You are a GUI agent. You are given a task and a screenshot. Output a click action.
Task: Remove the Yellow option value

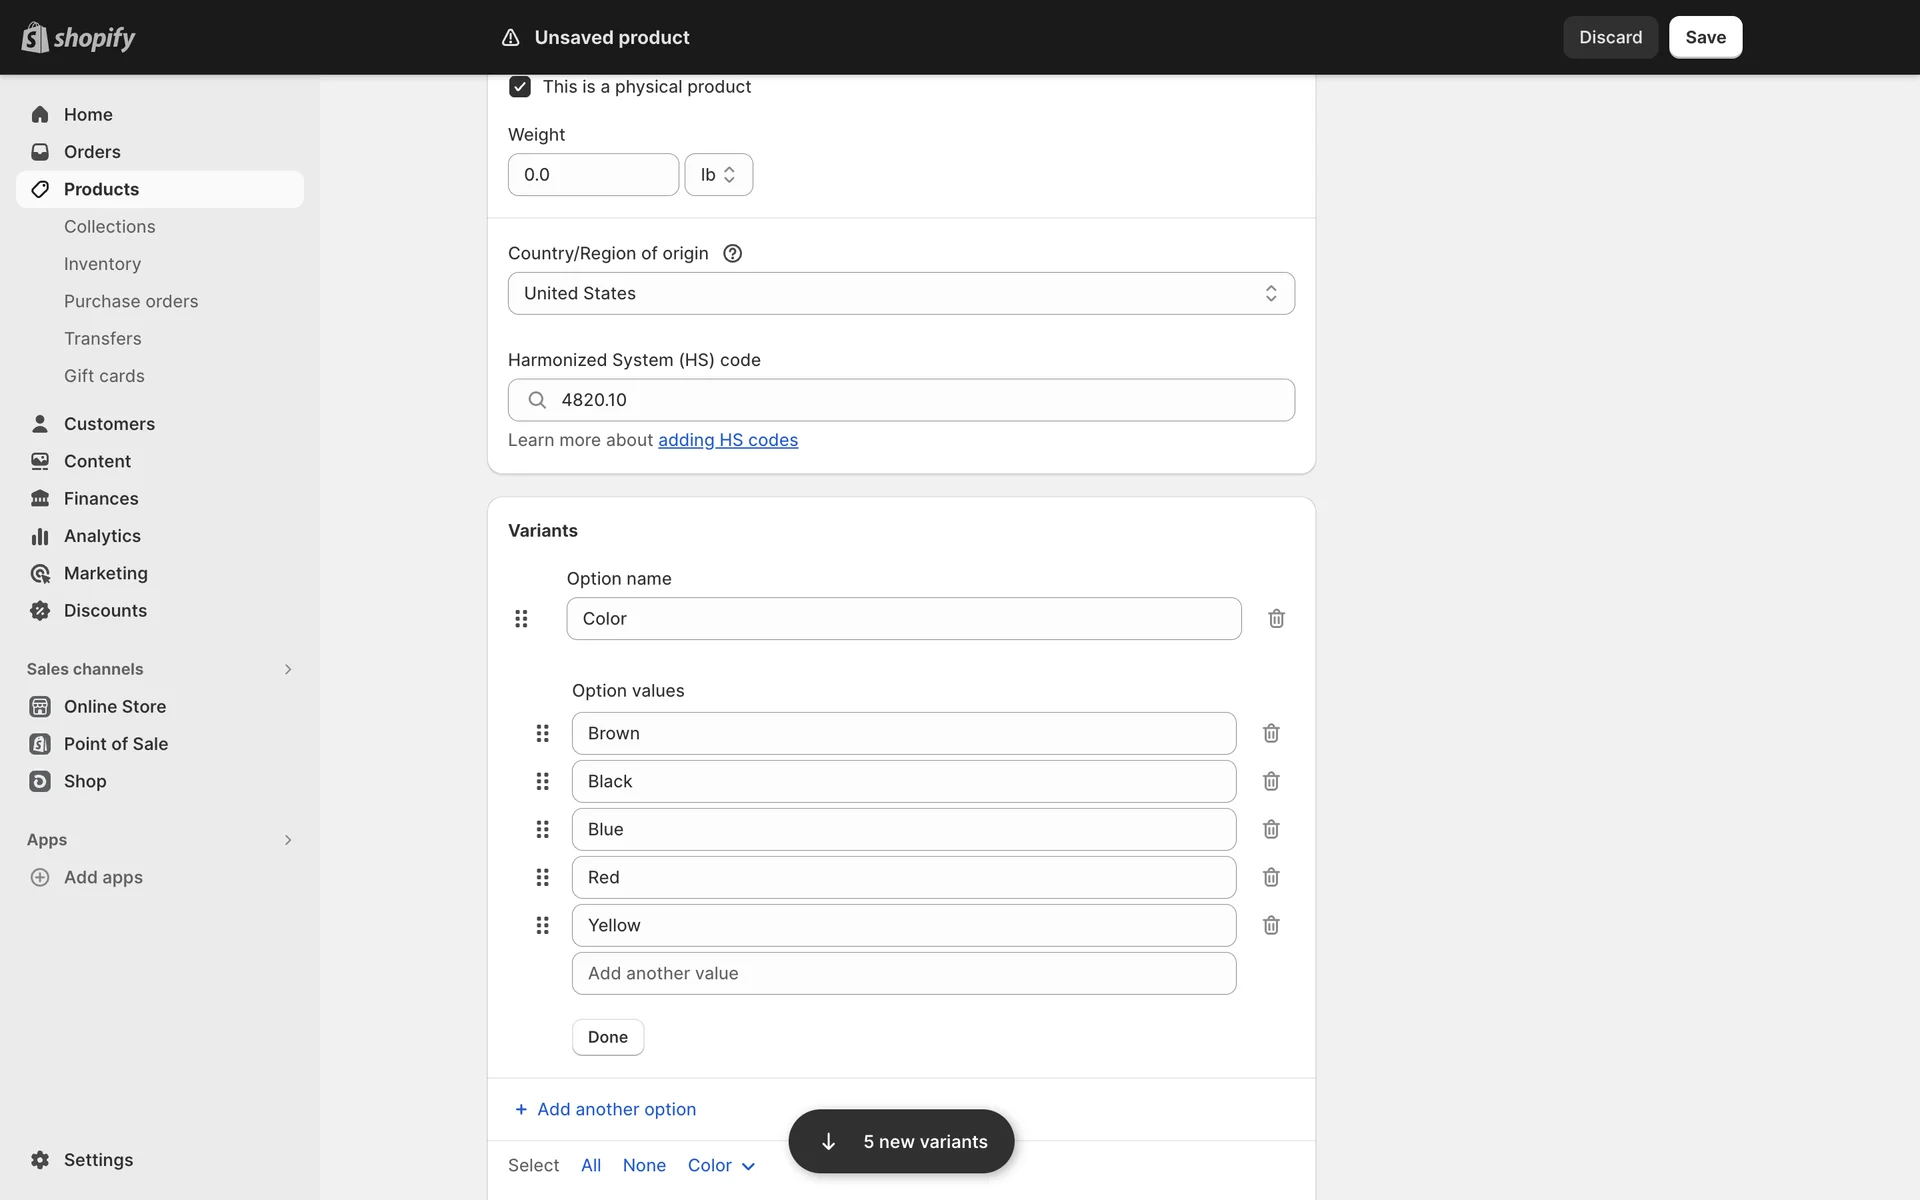coord(1271,925)
